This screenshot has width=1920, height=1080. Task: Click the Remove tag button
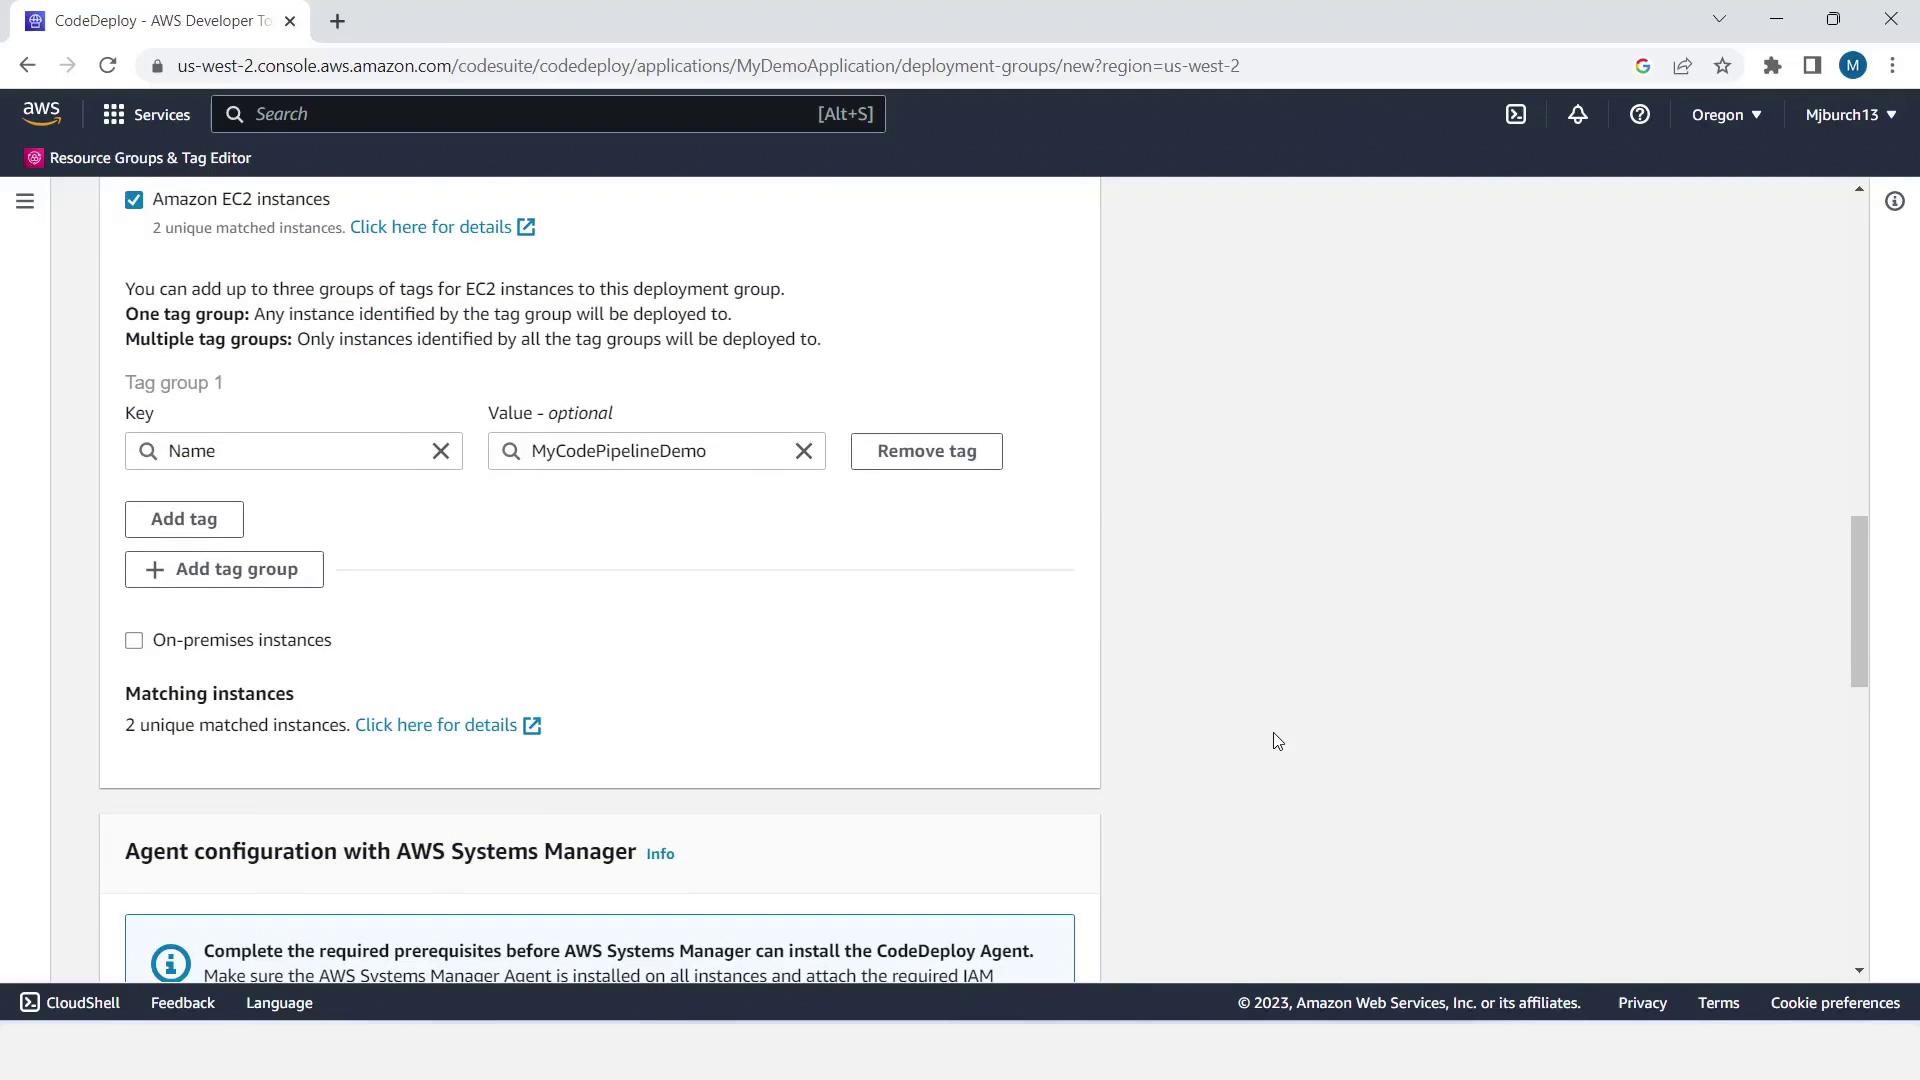click(x=926, y=451)
